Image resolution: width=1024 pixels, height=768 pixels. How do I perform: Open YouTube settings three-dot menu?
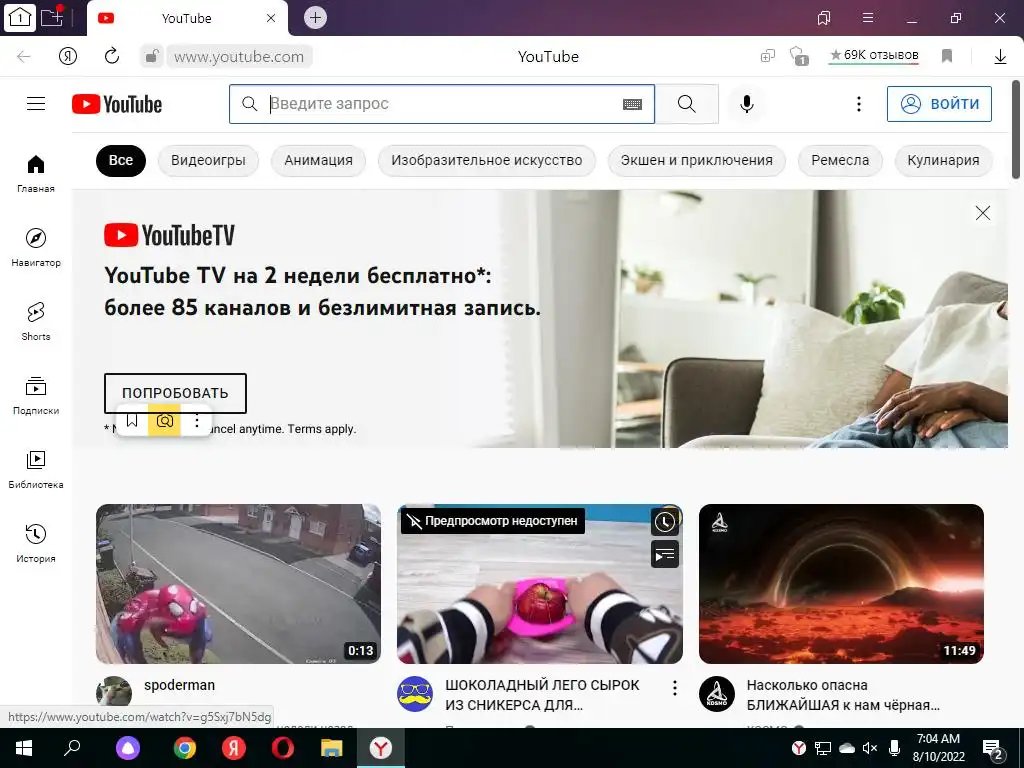859,104
